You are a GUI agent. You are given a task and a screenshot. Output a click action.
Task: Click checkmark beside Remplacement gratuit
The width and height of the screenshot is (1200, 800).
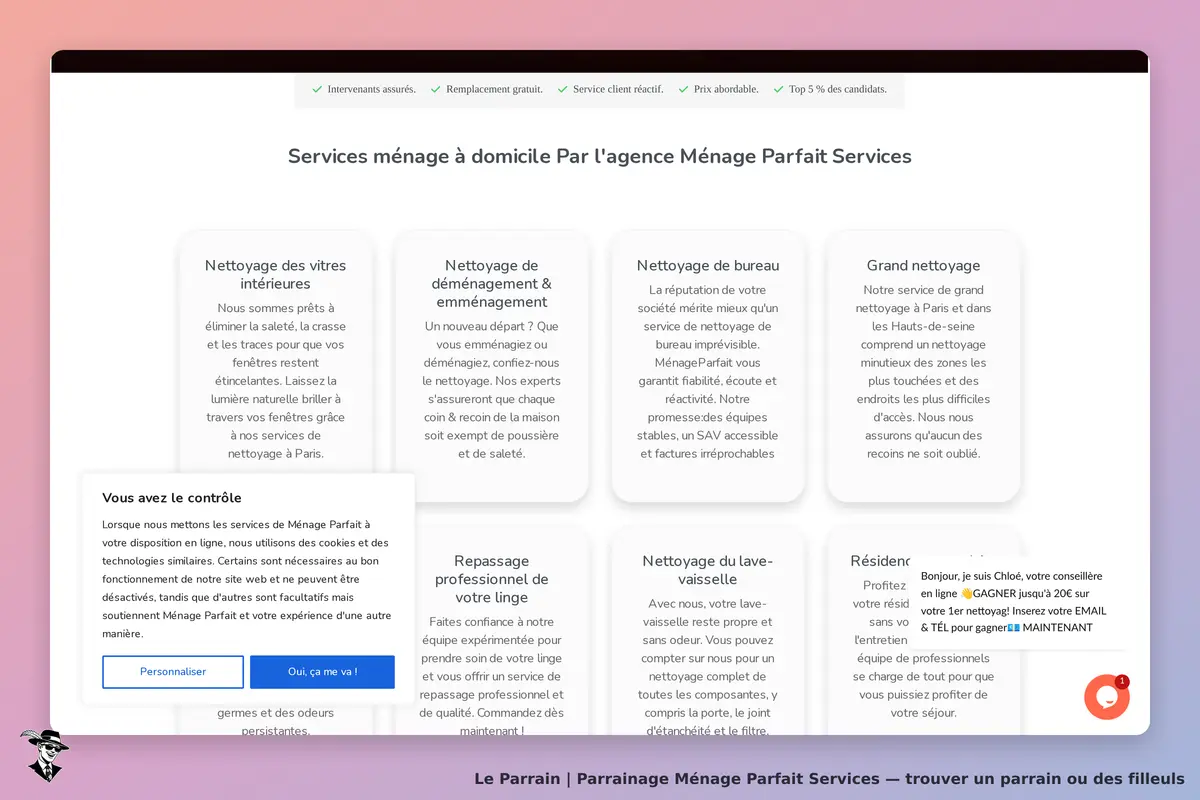tap(436, 89)
